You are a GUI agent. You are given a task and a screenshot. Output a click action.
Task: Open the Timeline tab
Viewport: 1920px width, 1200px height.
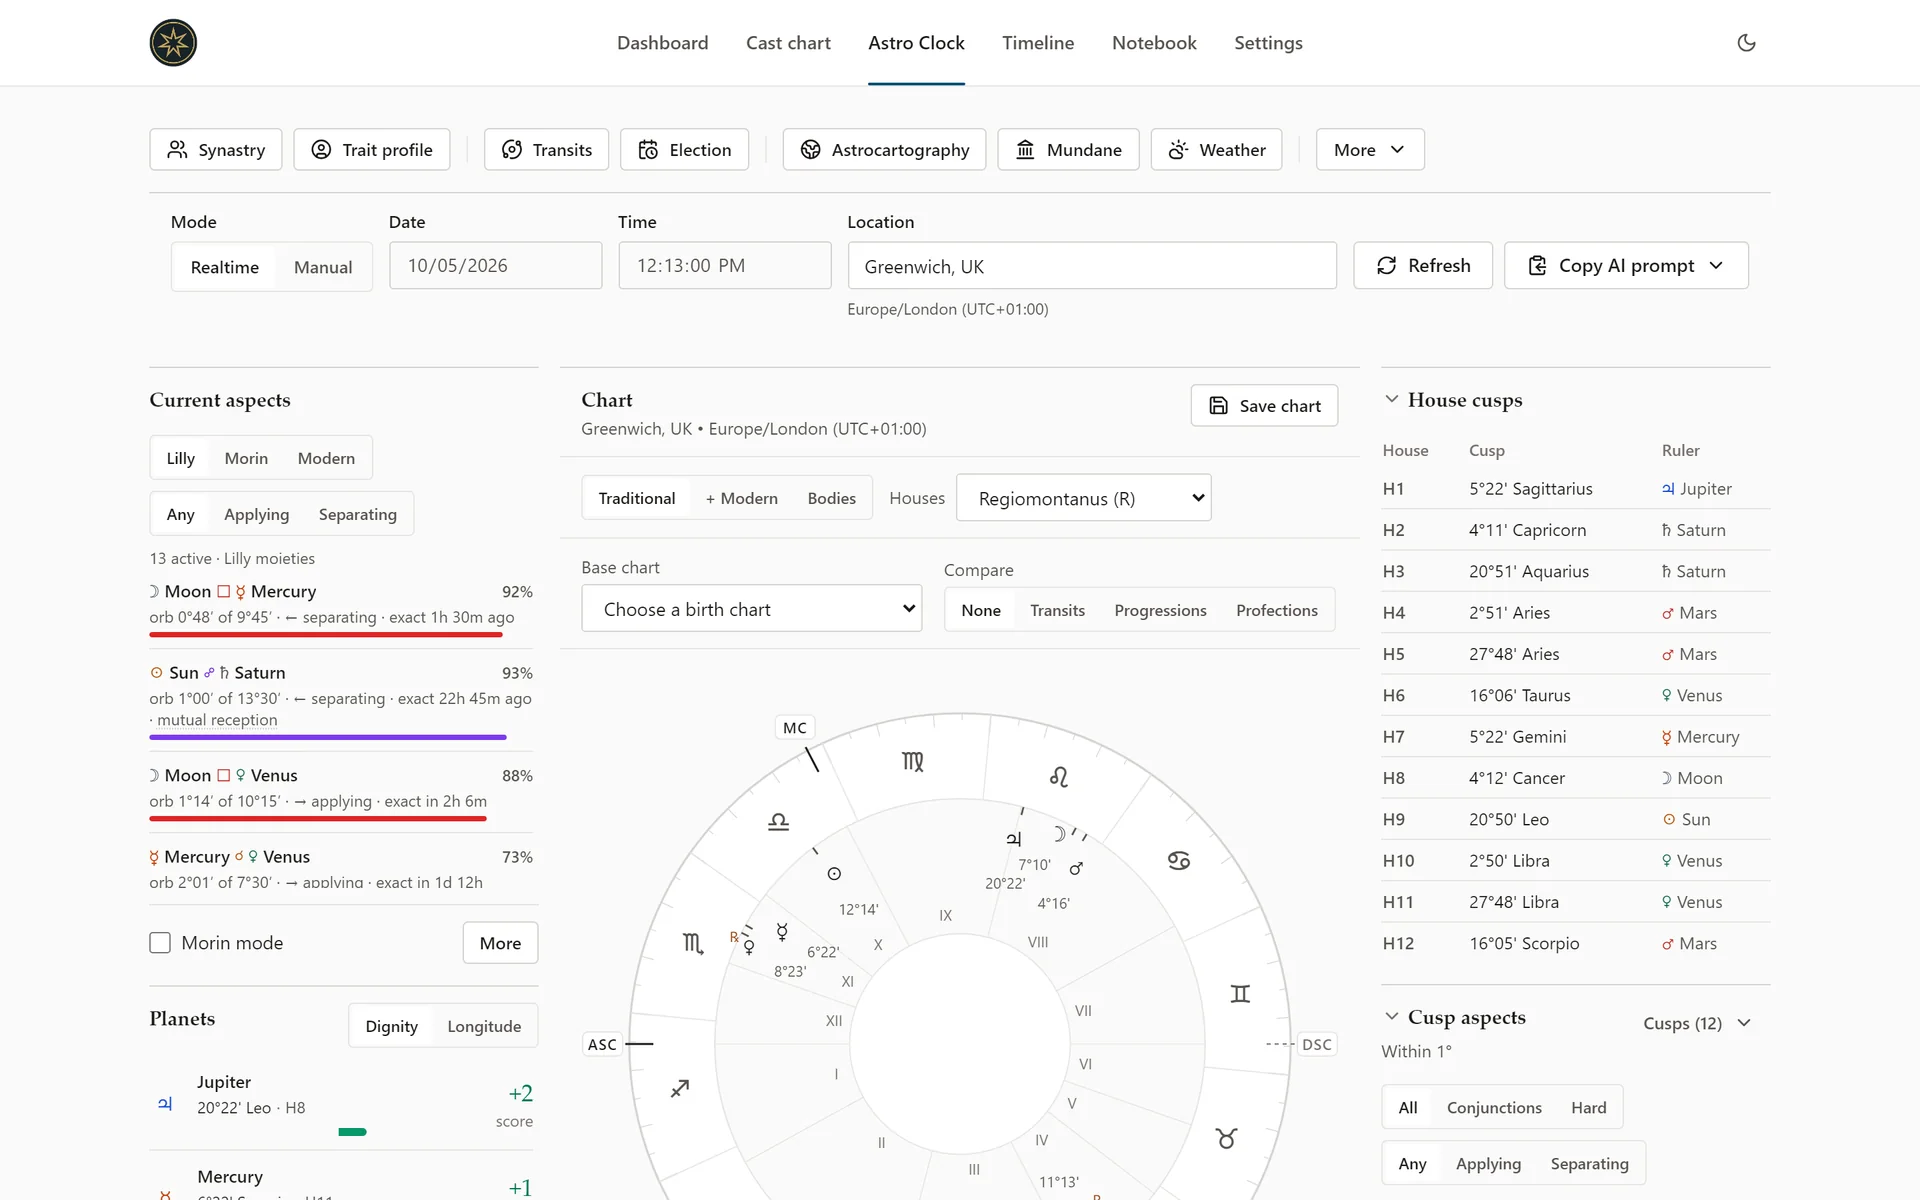(1038, 43)
